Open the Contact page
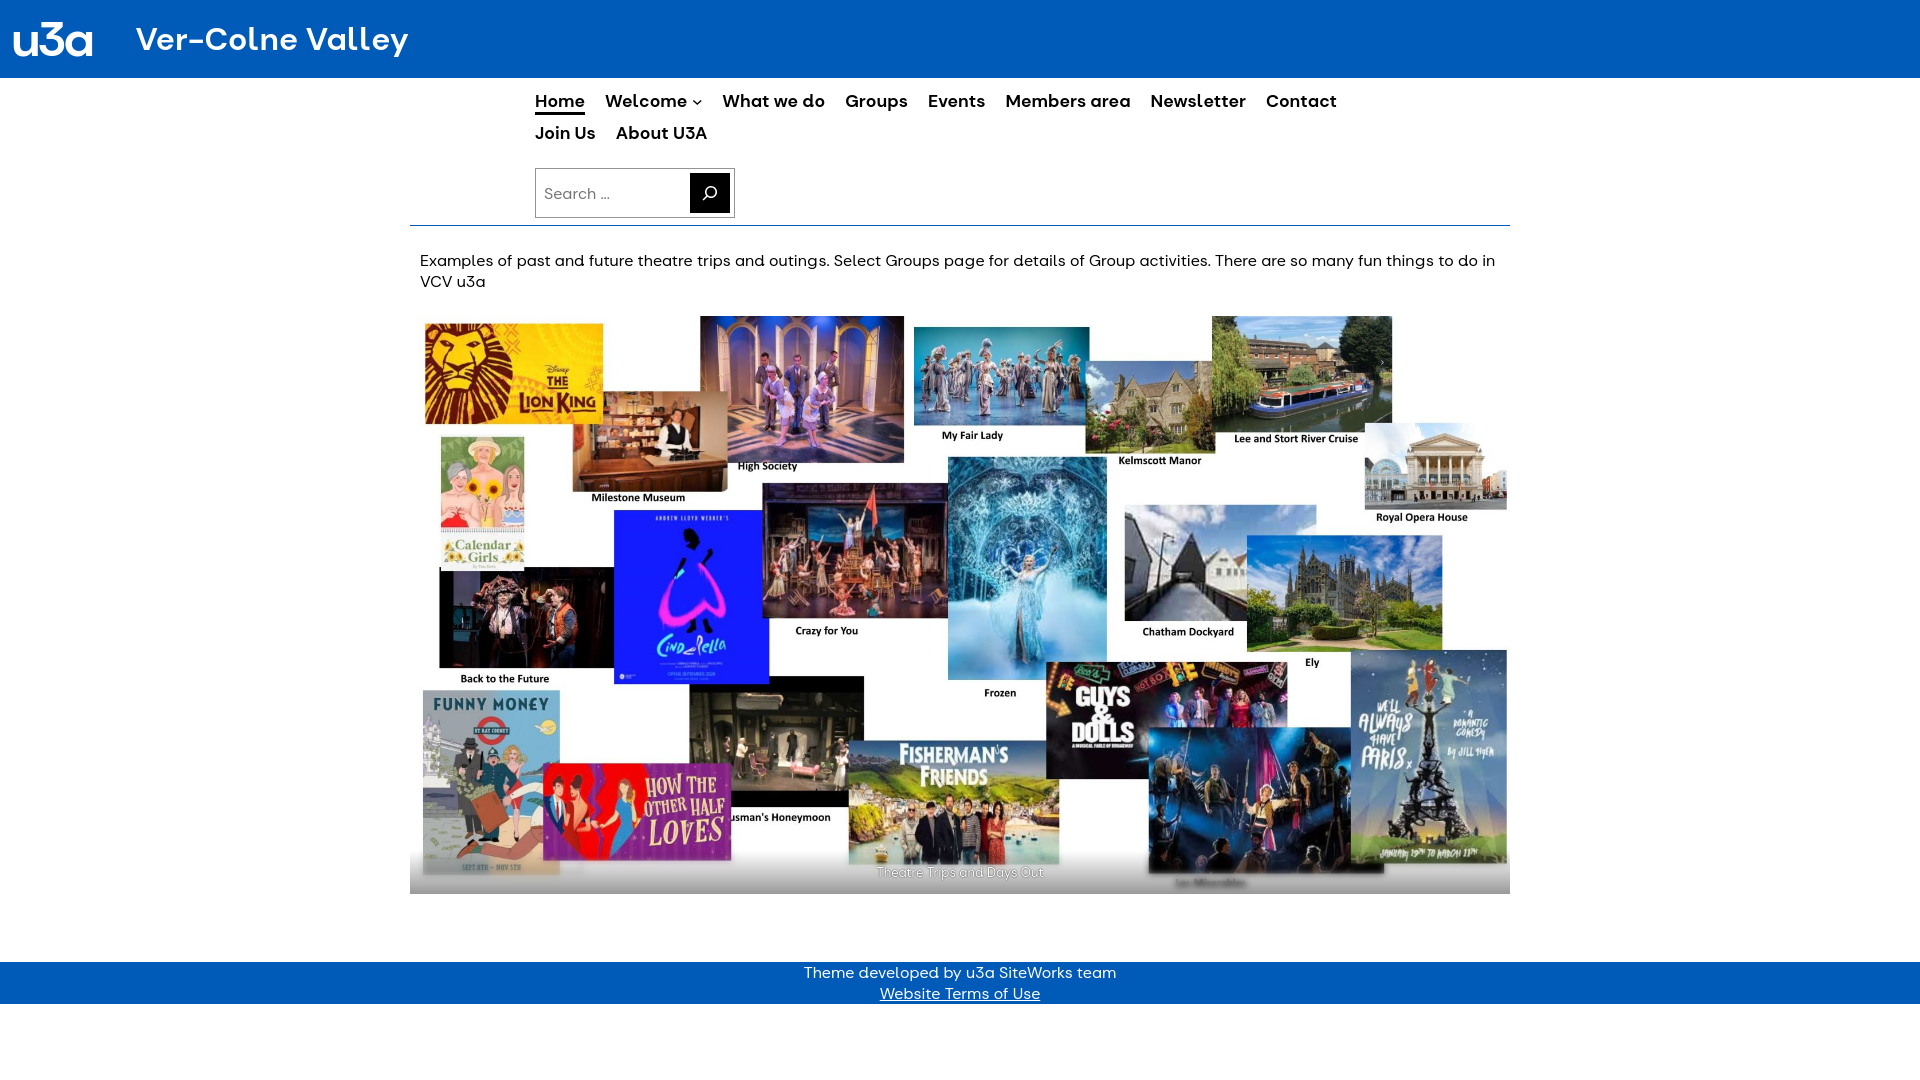Image resolution: width=1920 pixels, height=1080 pixels. [1301, 101]
